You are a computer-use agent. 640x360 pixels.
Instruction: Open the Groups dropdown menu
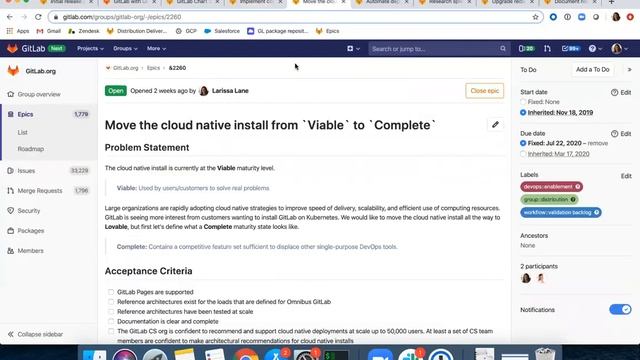[125, 49]
